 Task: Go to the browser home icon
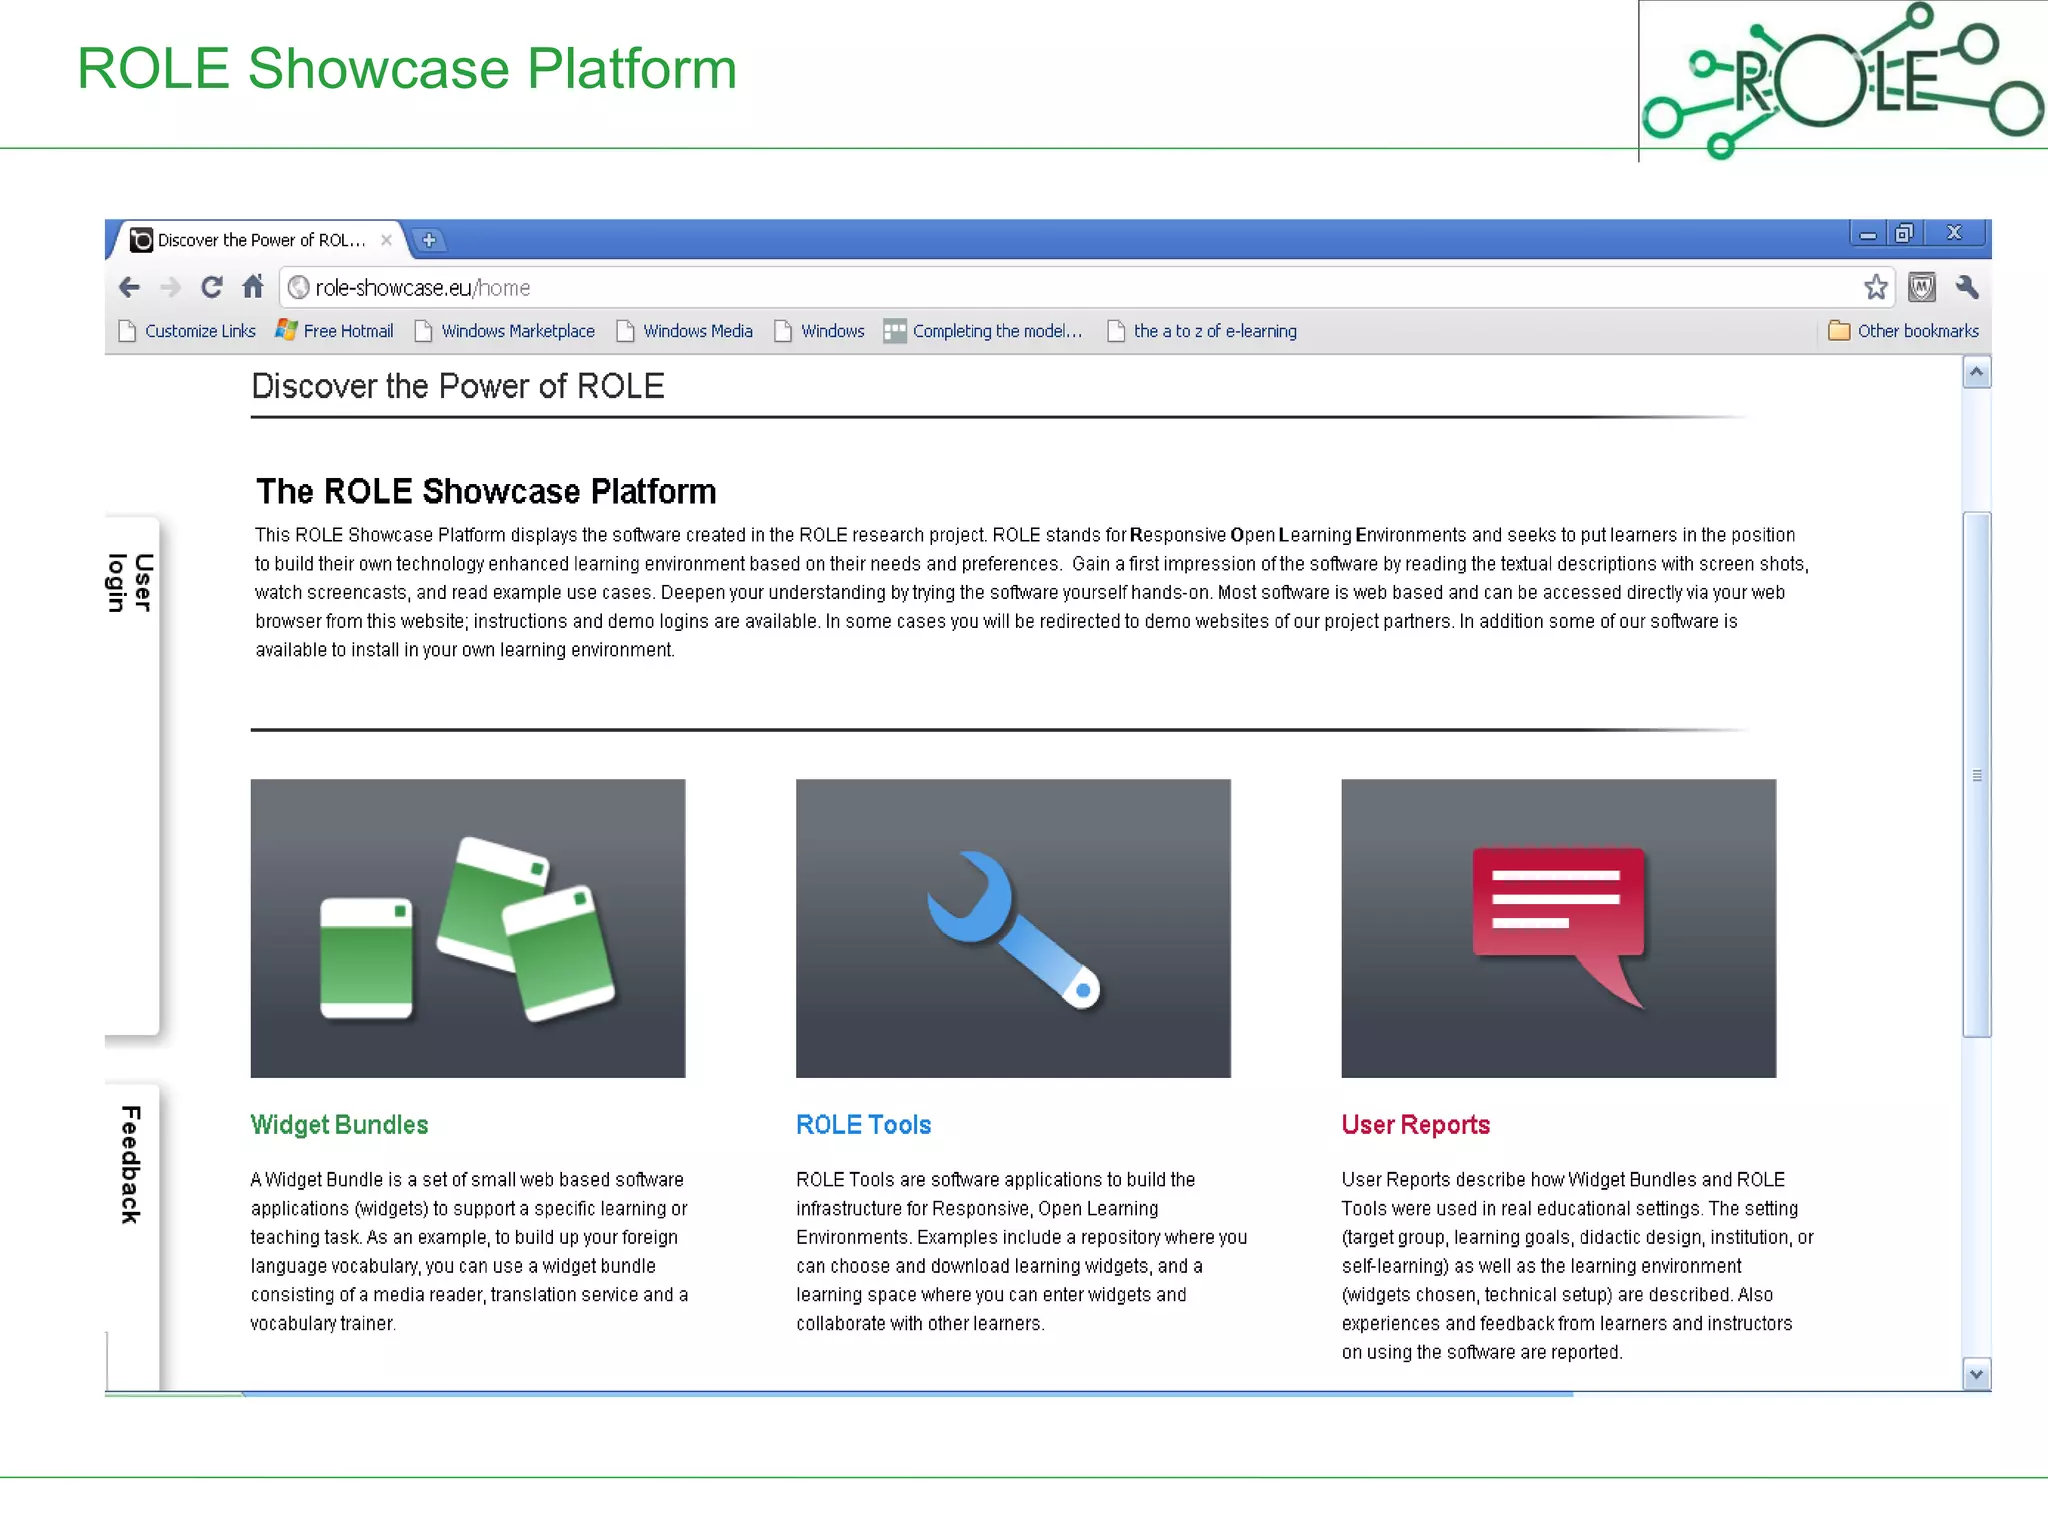(x=253, y=287)
